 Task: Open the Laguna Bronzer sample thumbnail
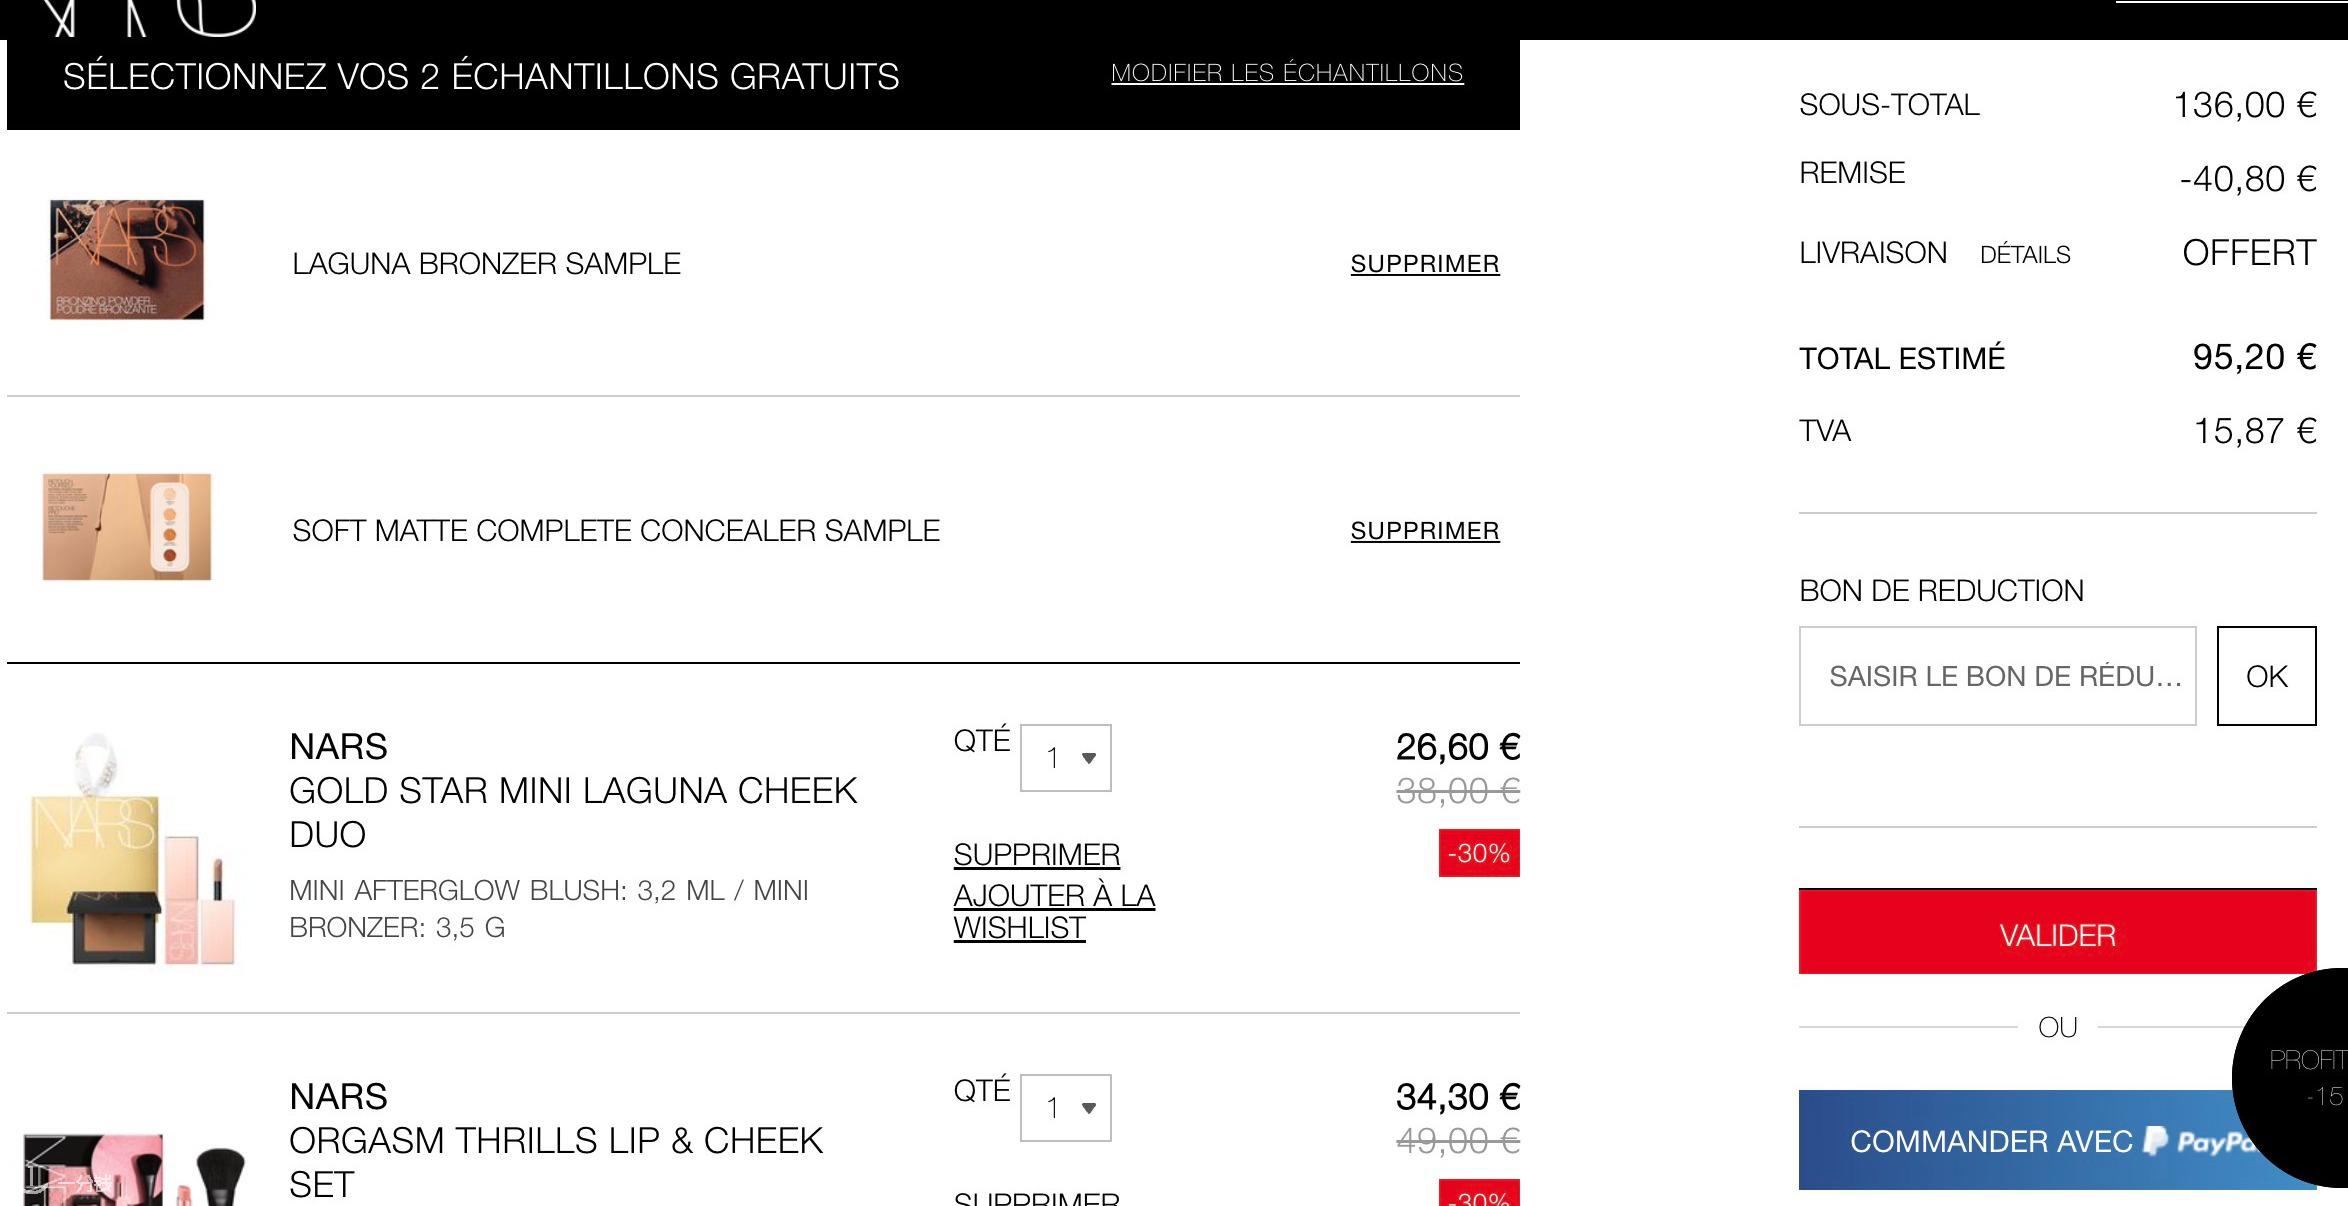click(x=127, y=260)
